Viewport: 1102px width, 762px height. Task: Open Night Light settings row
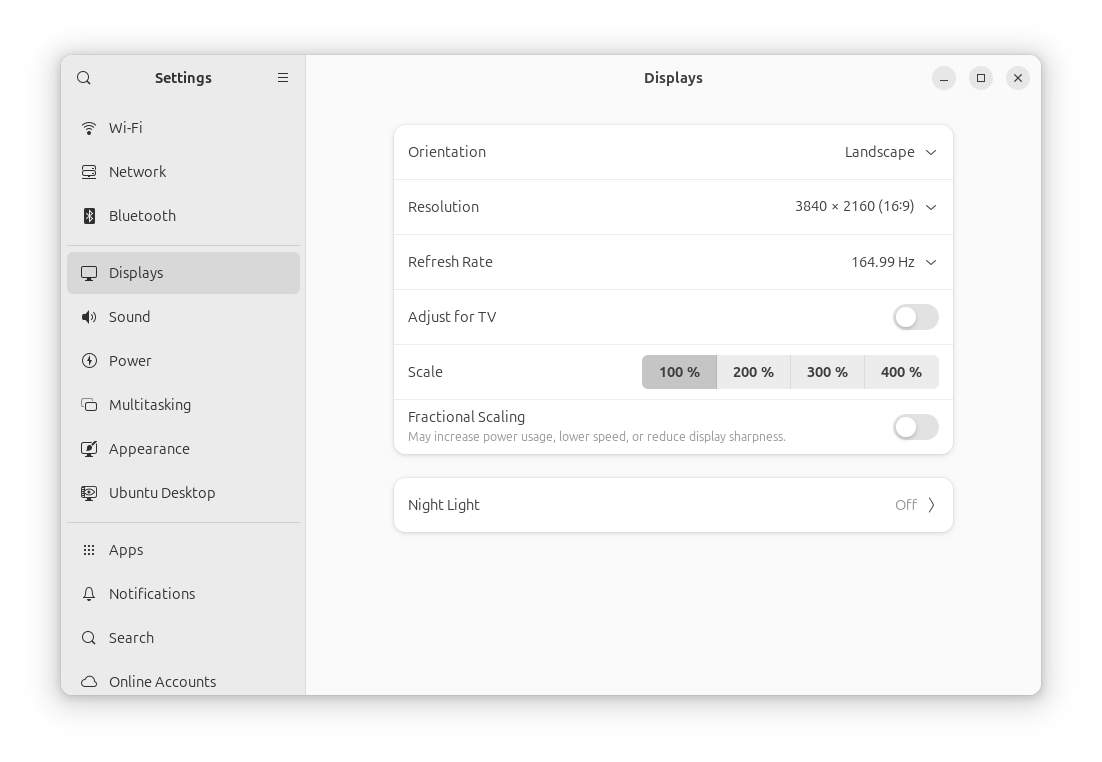click(673, 505)
